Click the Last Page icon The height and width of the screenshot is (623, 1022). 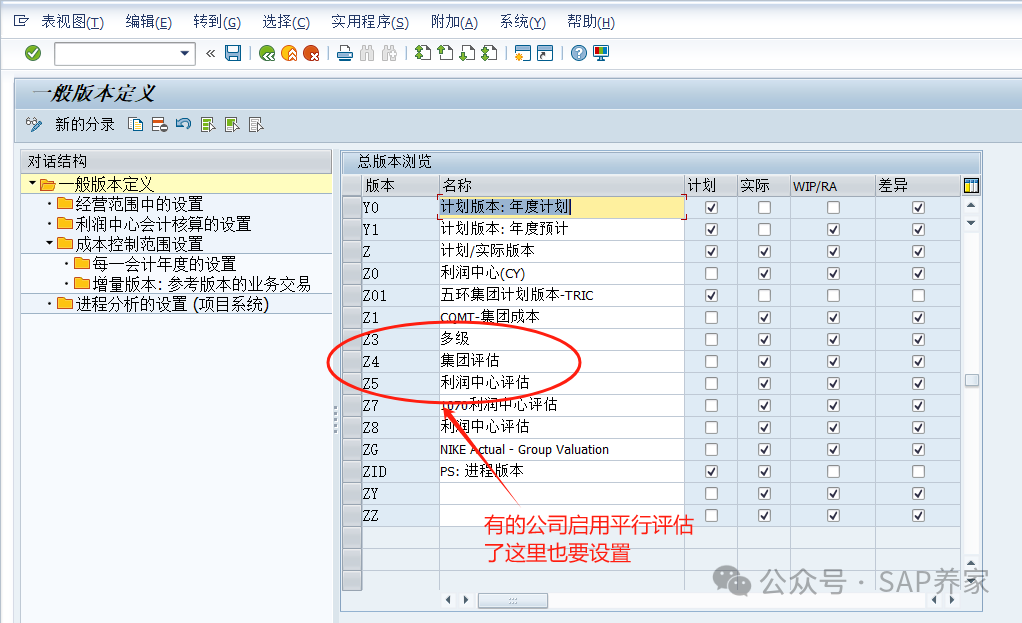(x=489, y=53)
